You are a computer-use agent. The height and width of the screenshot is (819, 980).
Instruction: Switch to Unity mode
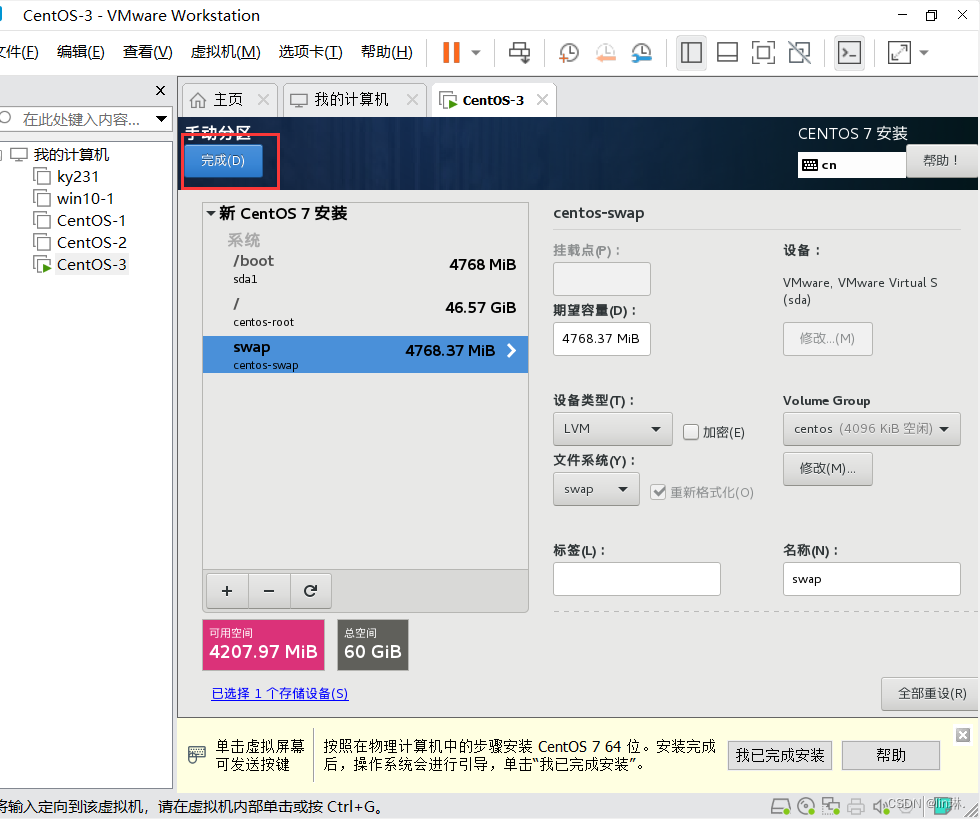tap(799, 53)
